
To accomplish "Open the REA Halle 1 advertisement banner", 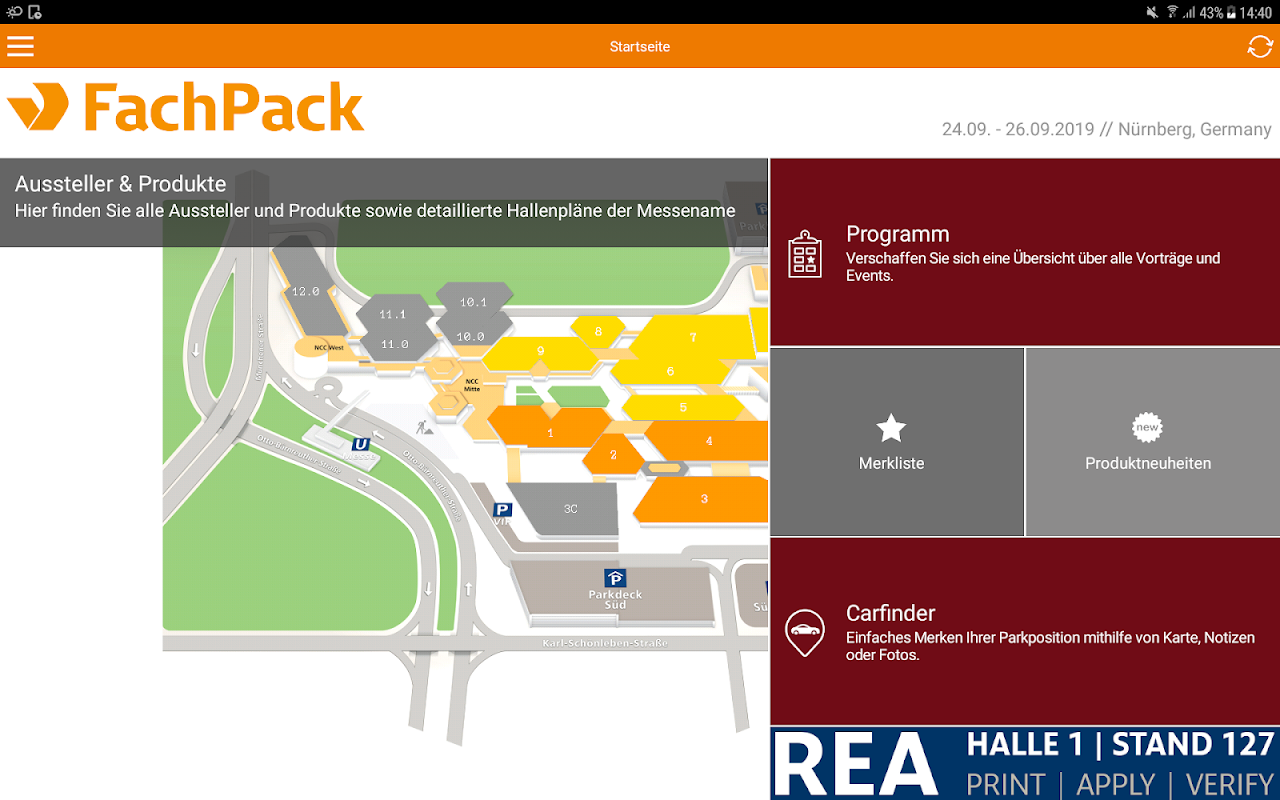I will click(1025, 763).
